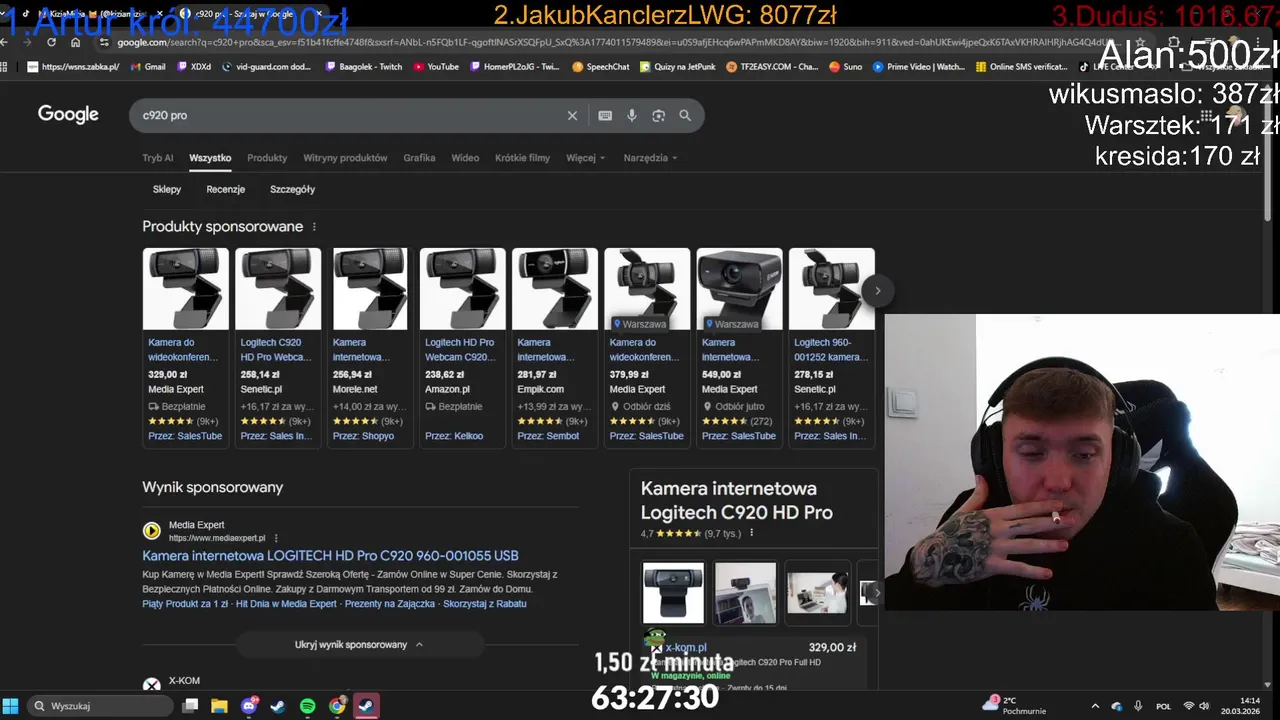Screen dimensions: 1280x720
Task: Go to browser home icon
Action: pyautogui.click(x=75, y=42)
